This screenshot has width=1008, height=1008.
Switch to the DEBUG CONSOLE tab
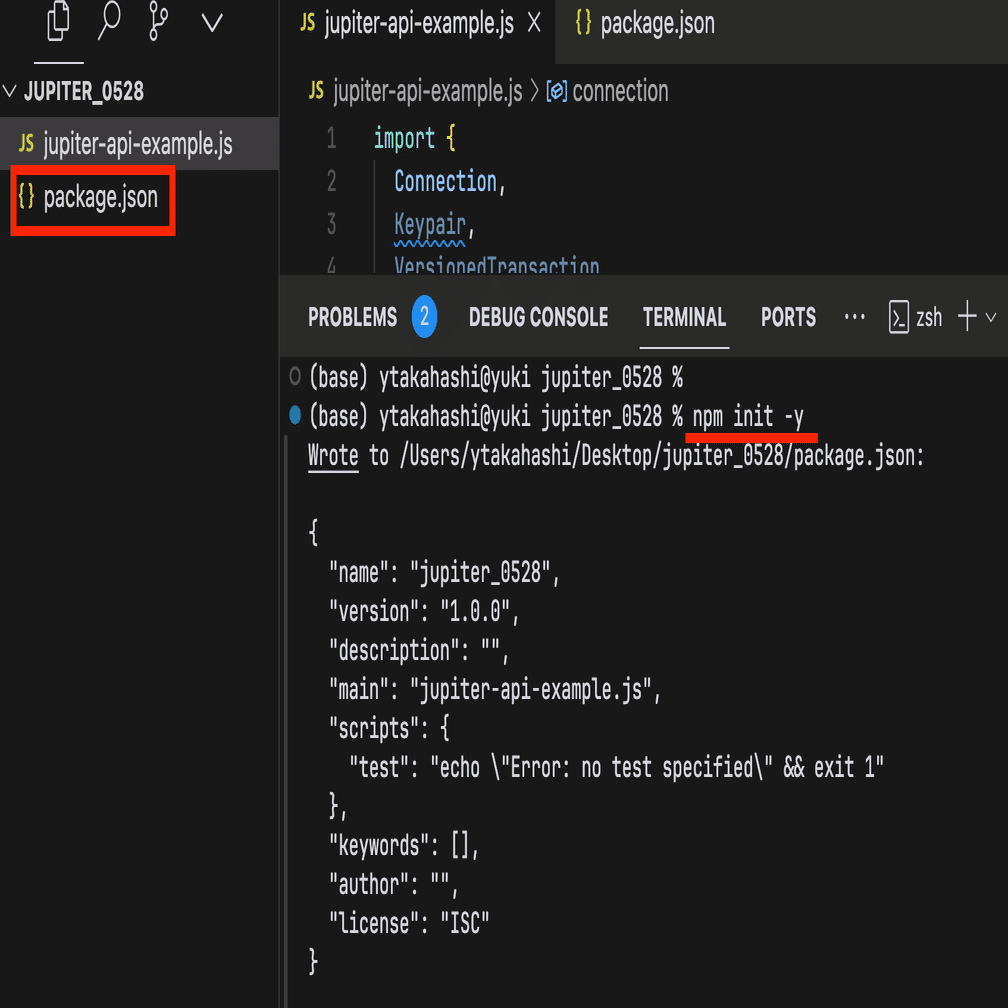click(x=538, y=317)
